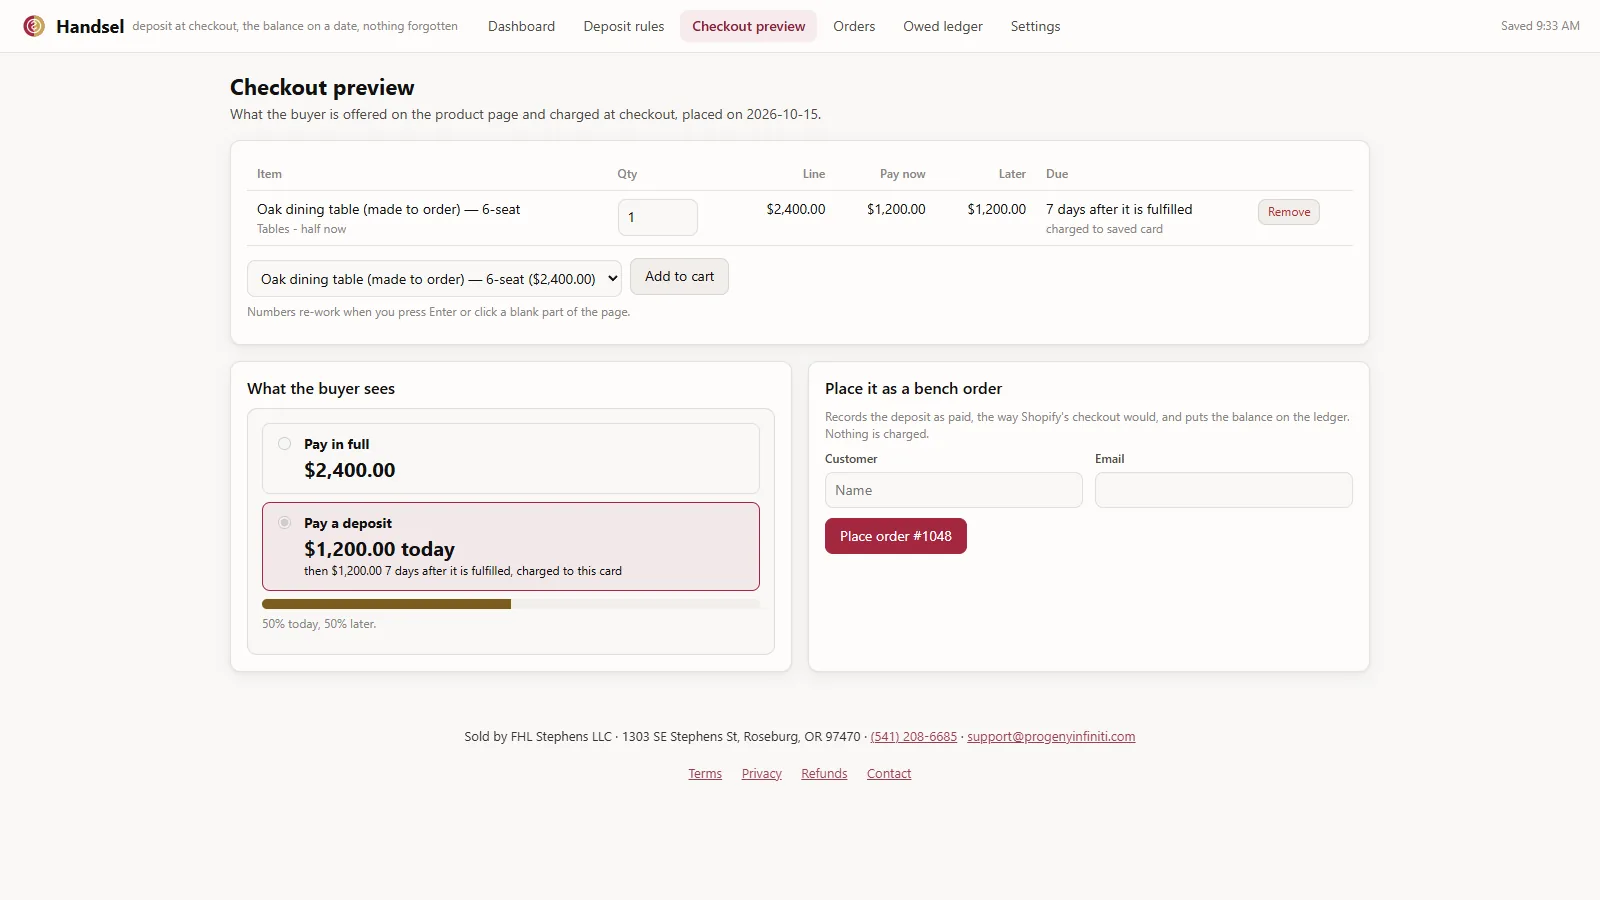This screenshot has width=1600, height=900.
Task: Click the quantity field for the oak table
Action: 658,217
